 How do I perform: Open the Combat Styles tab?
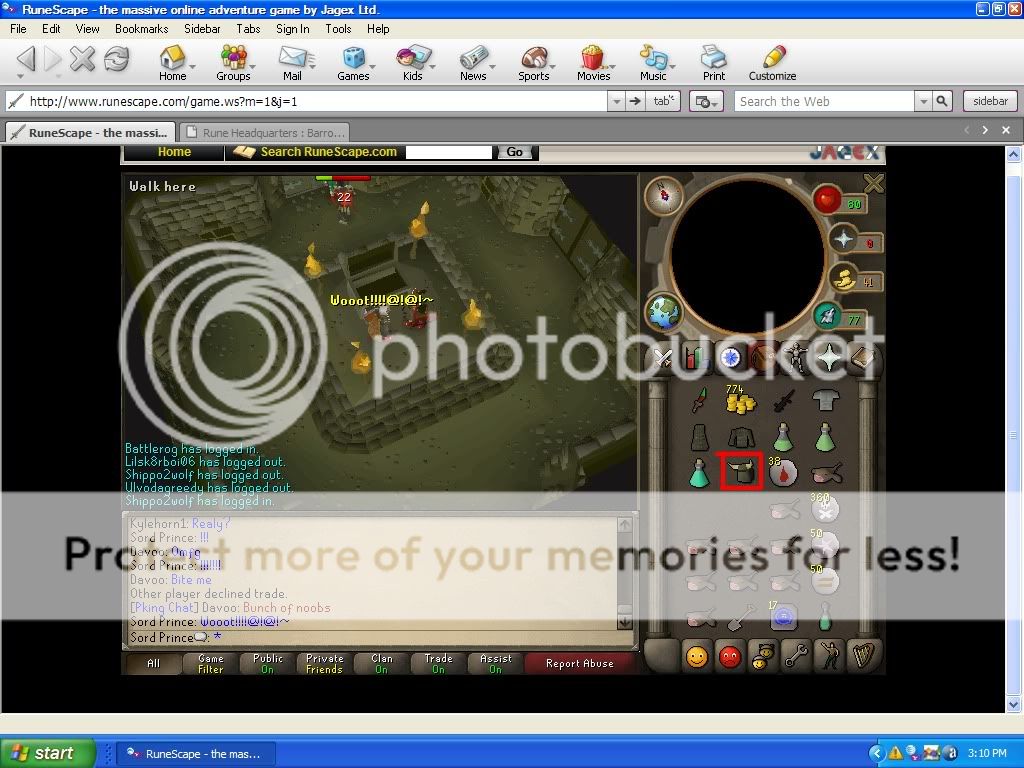[663, 357]
